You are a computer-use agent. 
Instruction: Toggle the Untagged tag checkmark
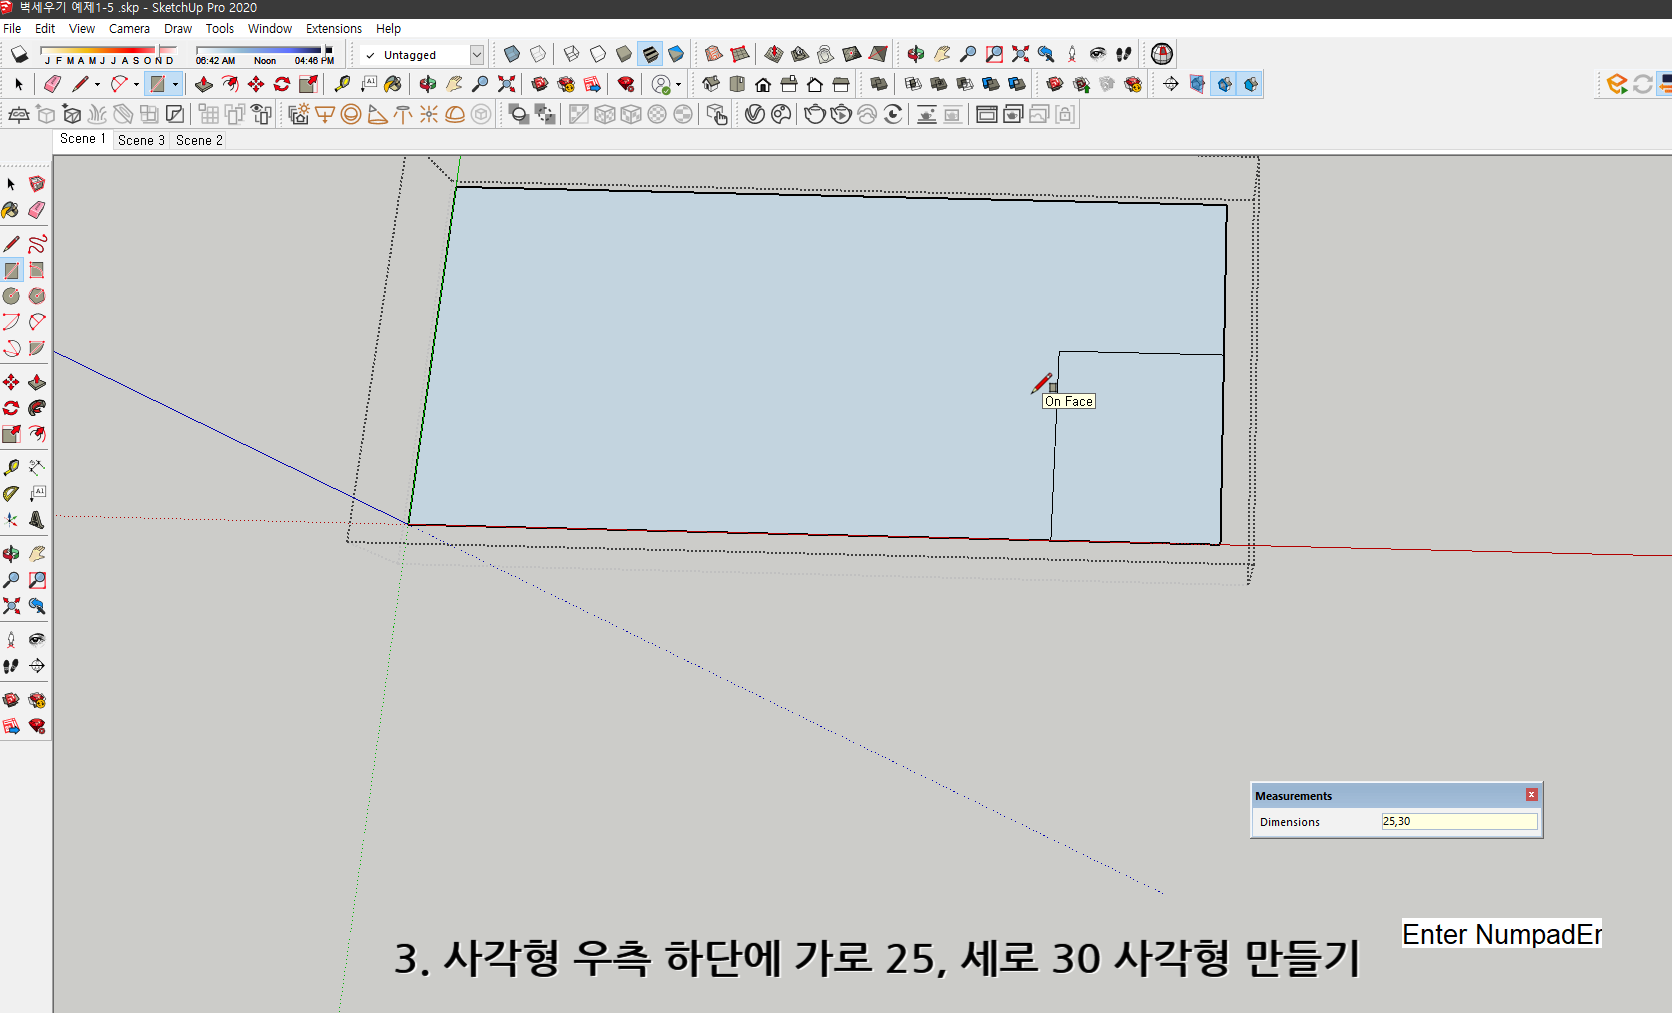[370, 55]
